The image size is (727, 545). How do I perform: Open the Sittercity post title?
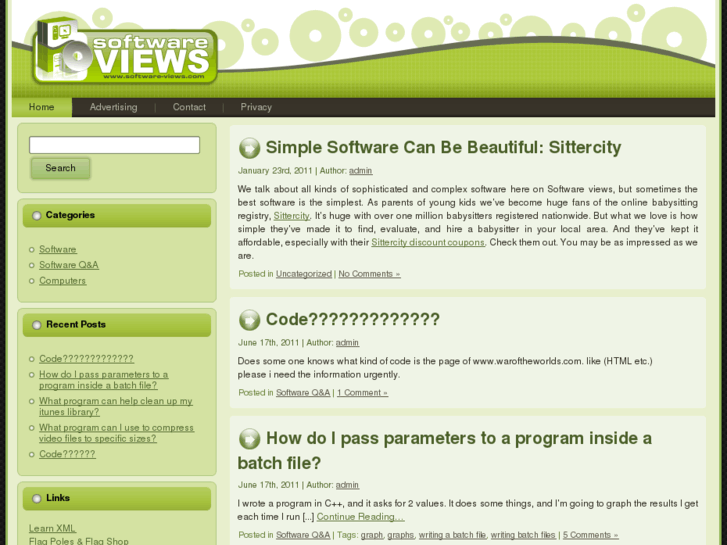[x=443, y=147]
